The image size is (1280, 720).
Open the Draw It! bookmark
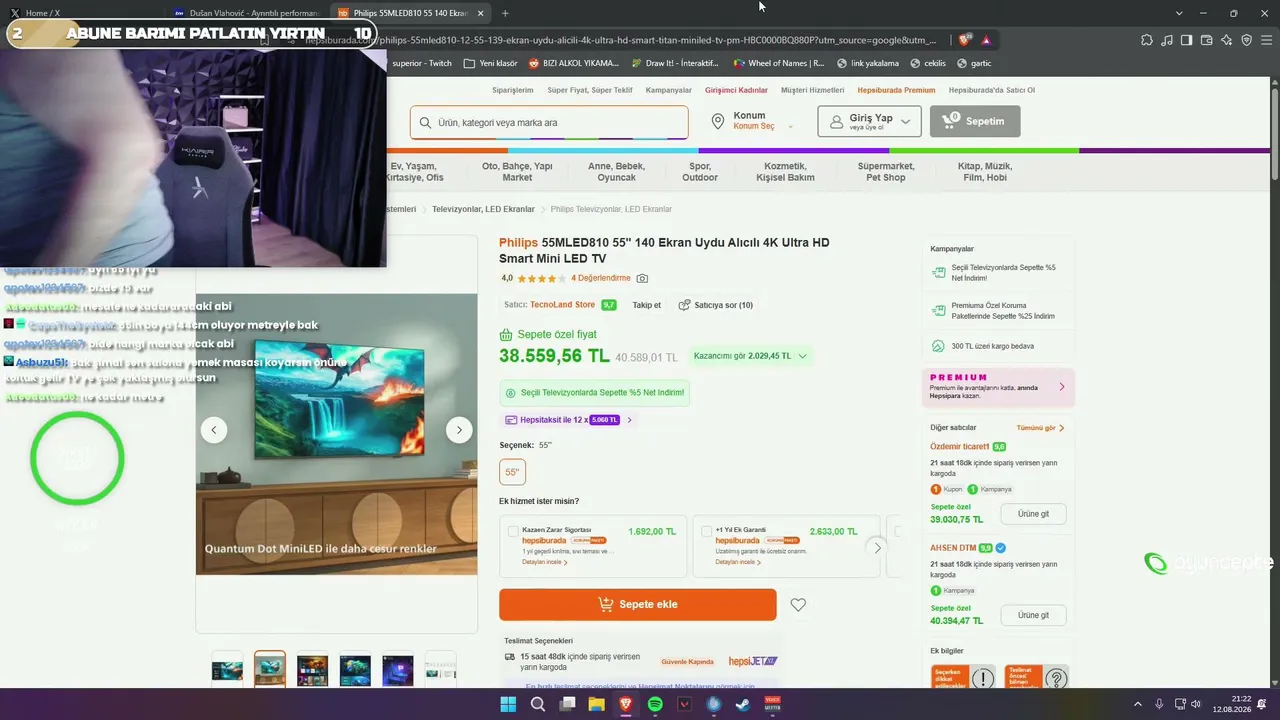tap(673, 63)
